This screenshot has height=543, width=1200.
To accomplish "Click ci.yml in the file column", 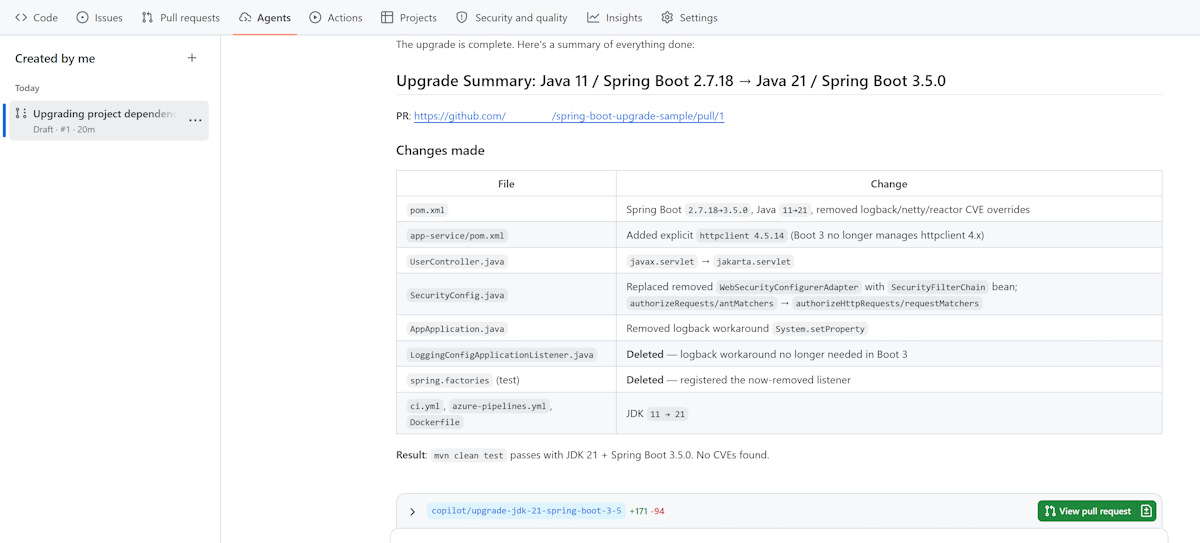I will [425, 406].
